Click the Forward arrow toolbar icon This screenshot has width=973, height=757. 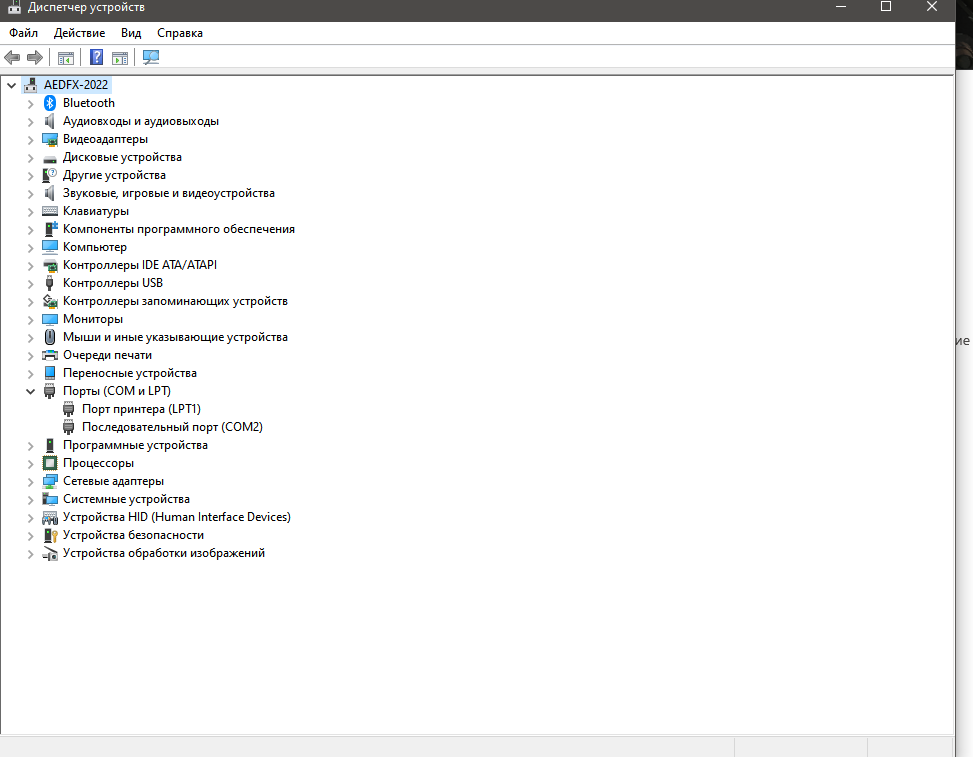pyautogui.click(x=35, y=58)
